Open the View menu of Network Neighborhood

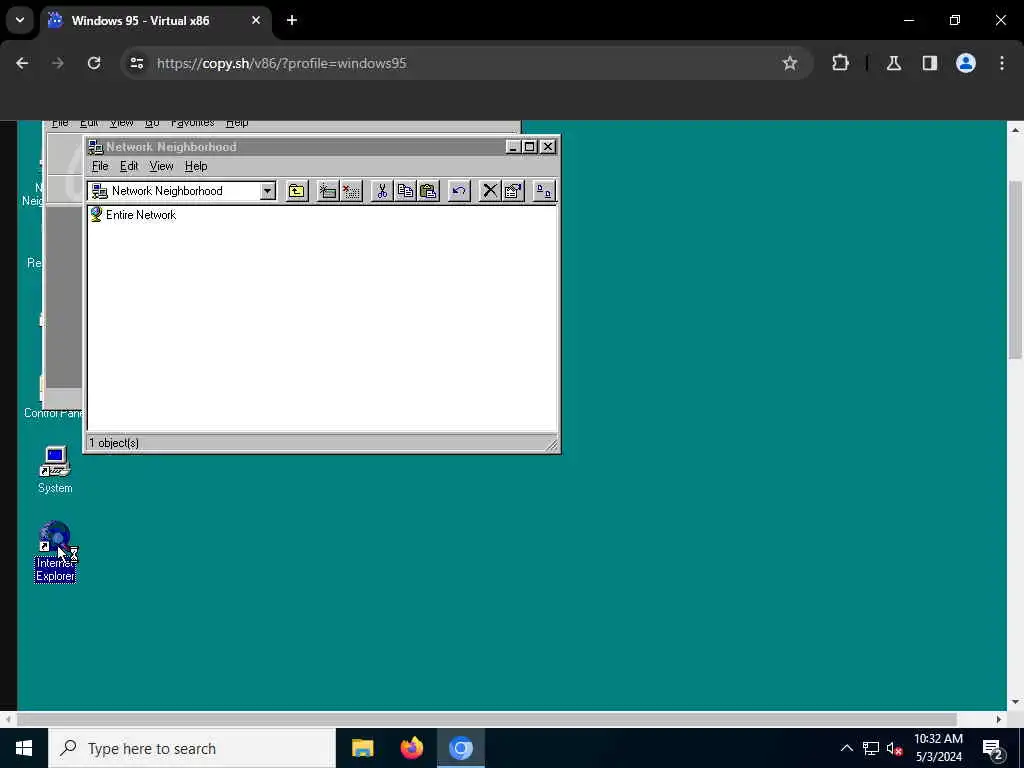pyautogui.click(x=161, y=166)
